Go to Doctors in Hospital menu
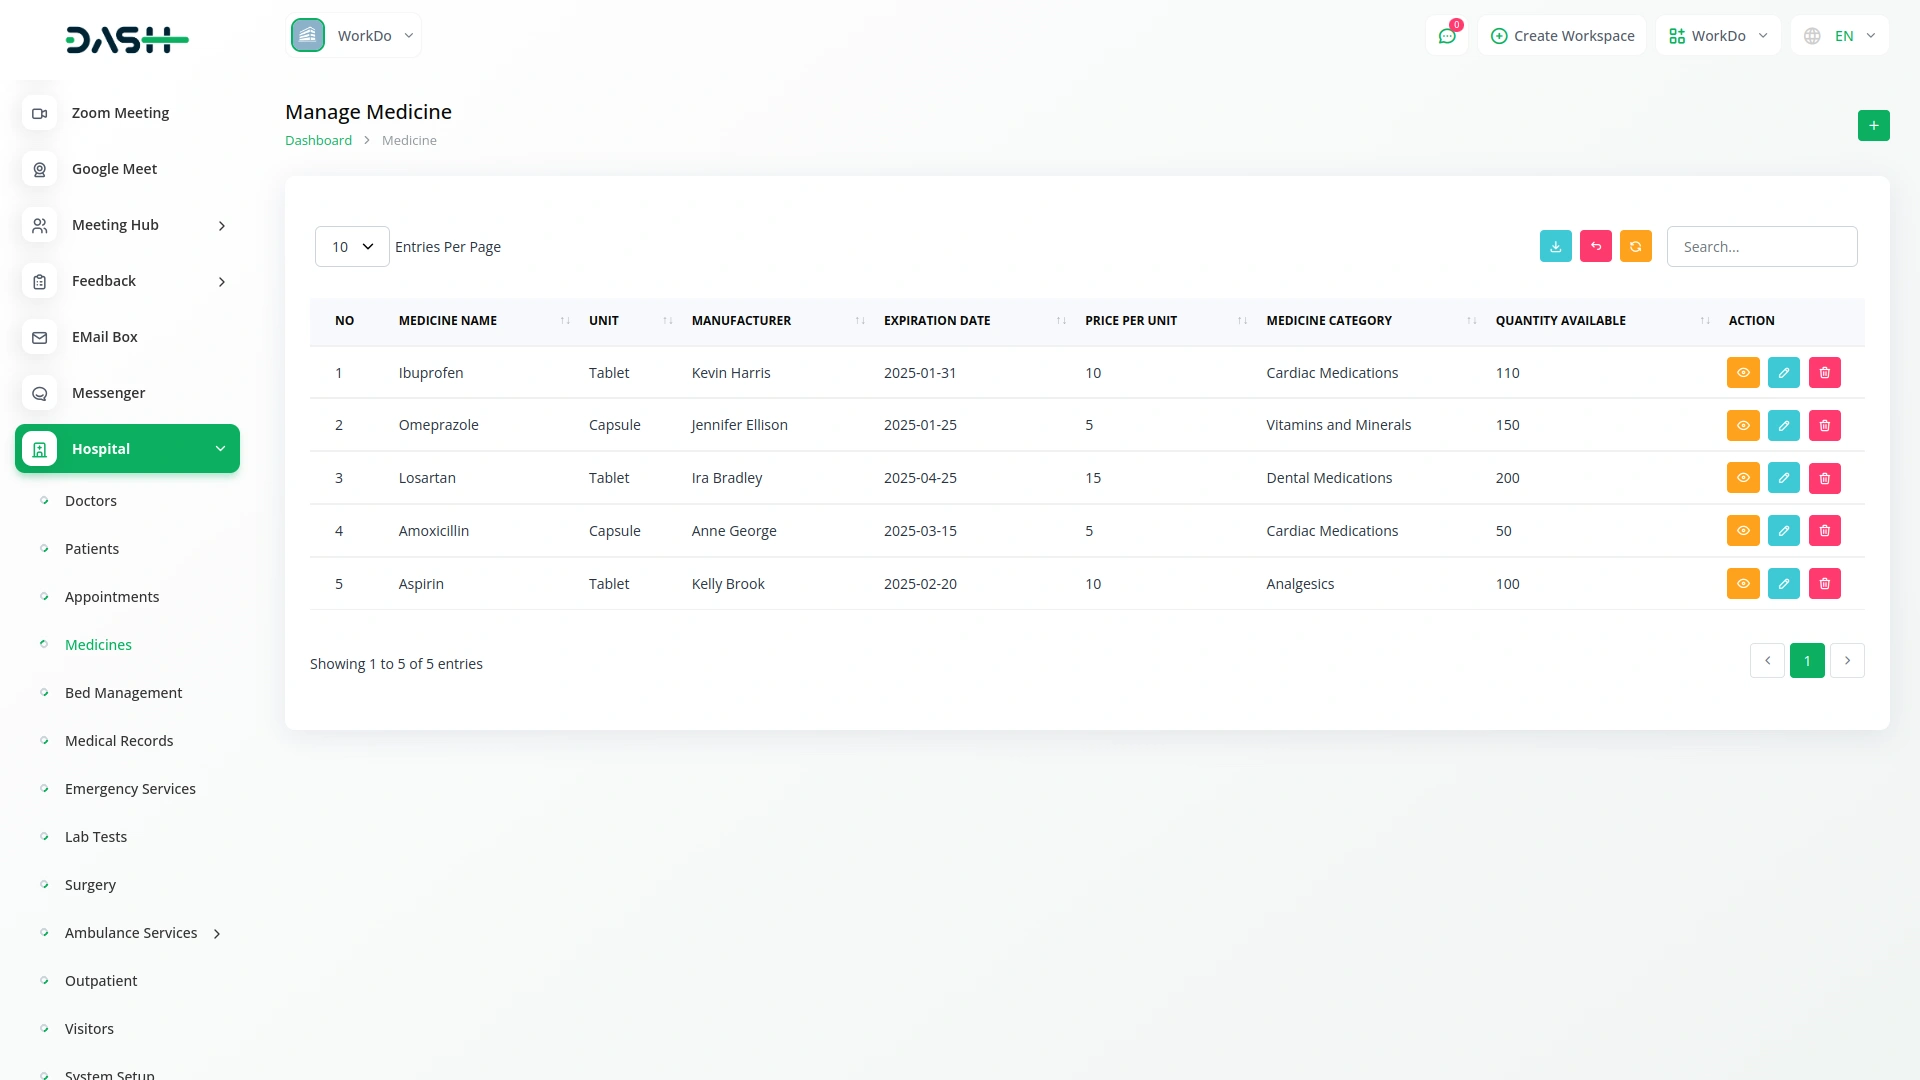Viewport: 1920px width, 1080px height. (x=90, y=501)
